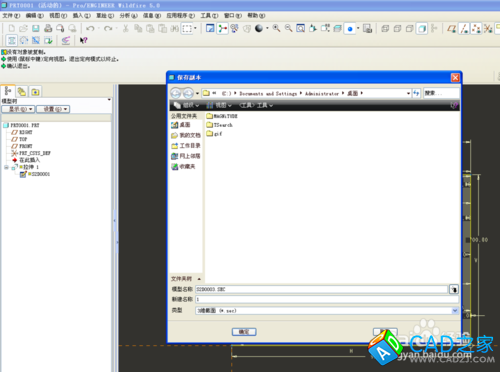Select S2D0001 sketch in model tree
500x372 pixels.
pos(35,174)
